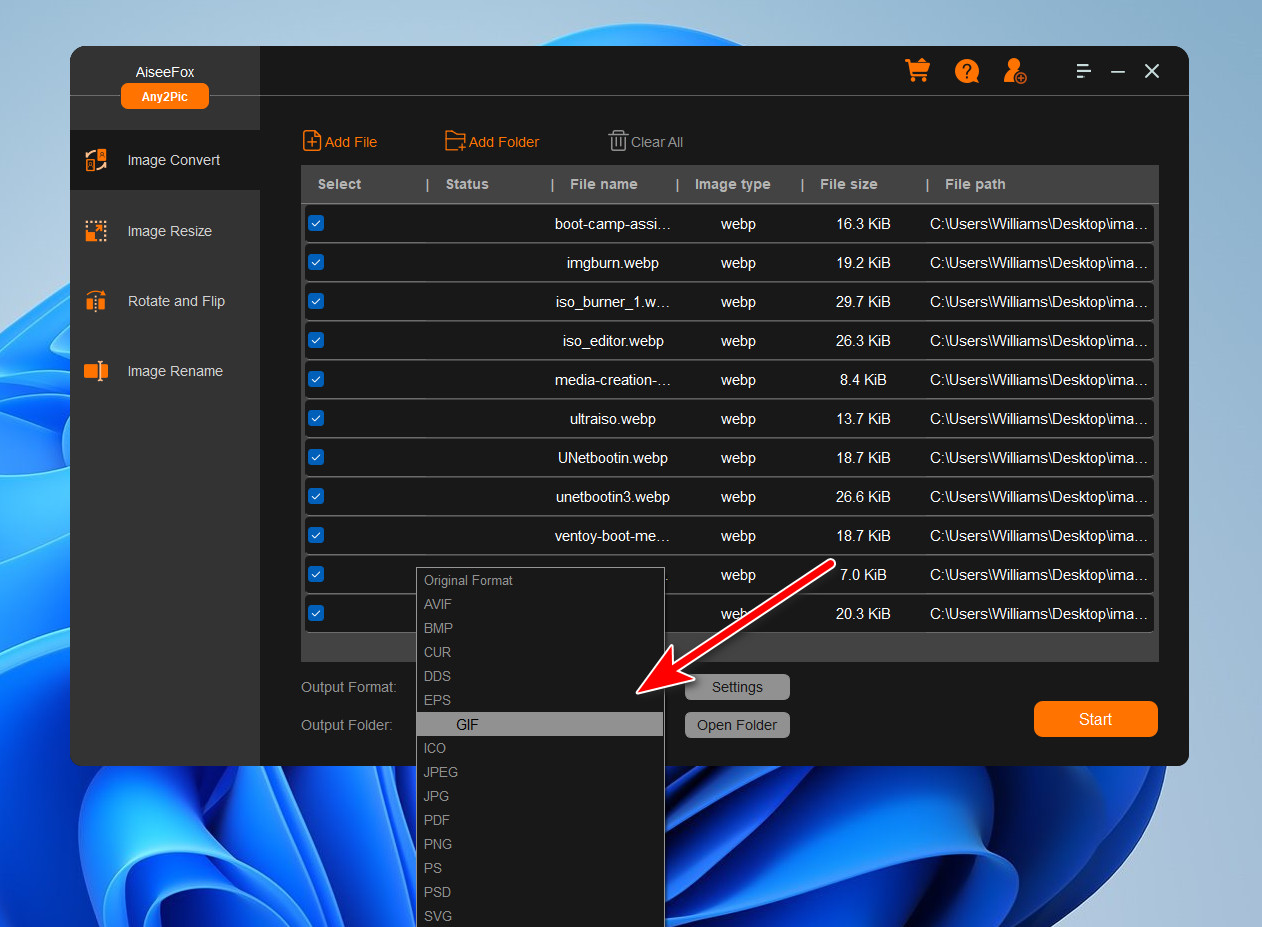The height and width of the screenshot is (927, 1262).
Task: Click the Rotate and Flip sidebar icon
Action: [x=96, y=301]
